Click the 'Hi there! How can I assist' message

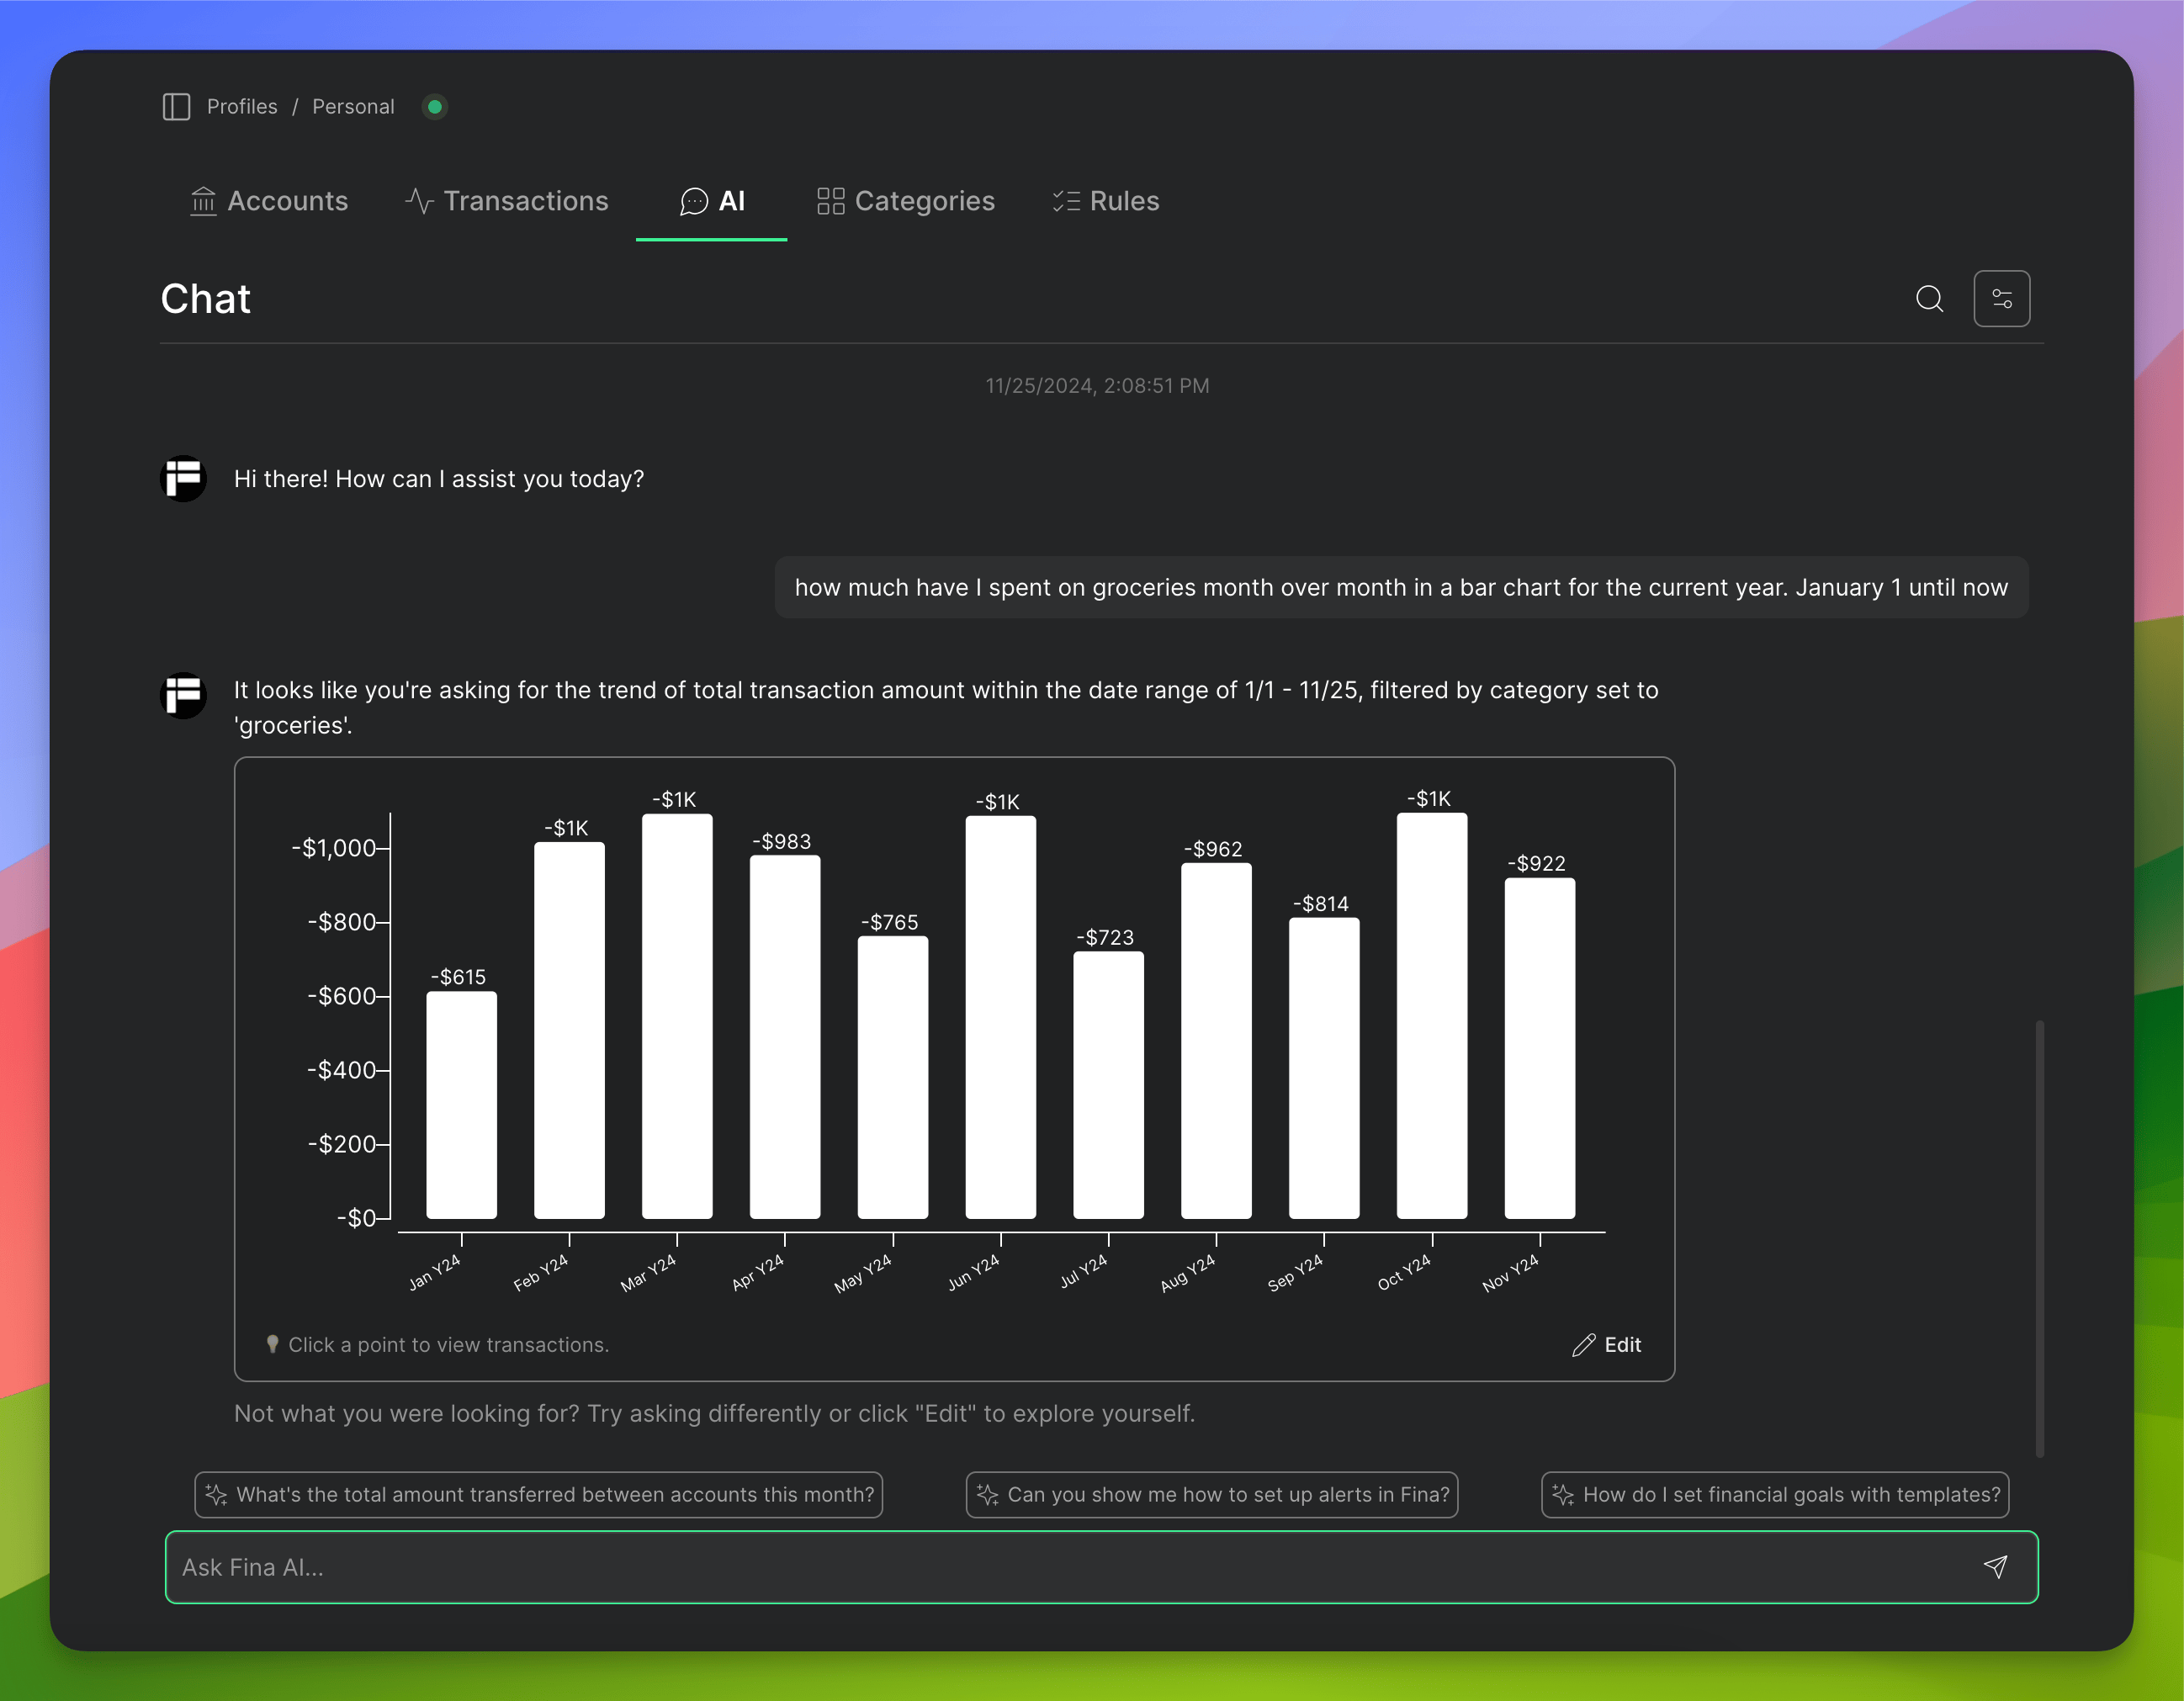pyautogui.click(x=439, y=479)
